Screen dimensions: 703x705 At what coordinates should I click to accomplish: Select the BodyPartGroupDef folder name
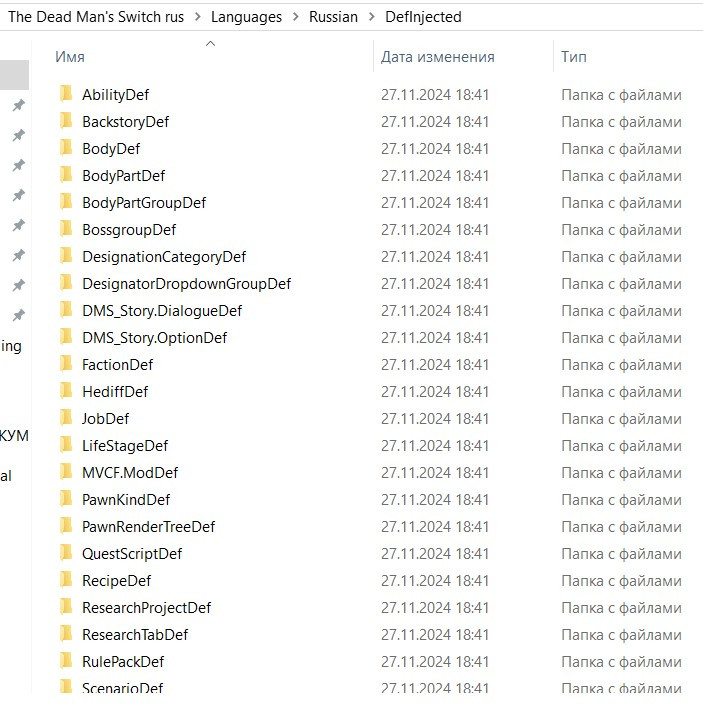click(144, 203)
